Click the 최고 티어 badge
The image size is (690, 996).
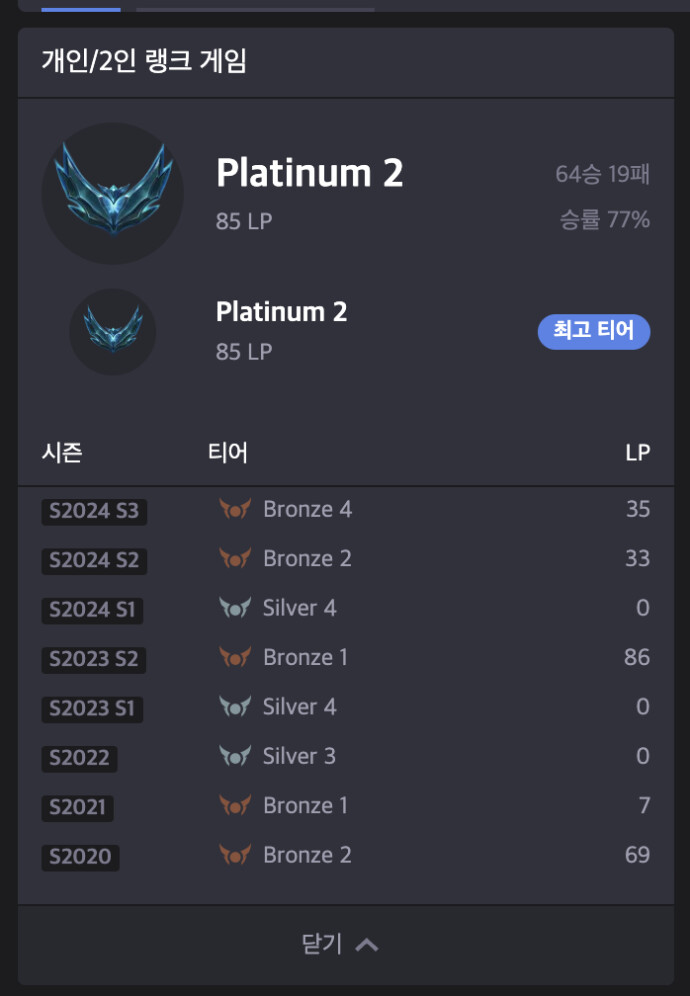594,332
